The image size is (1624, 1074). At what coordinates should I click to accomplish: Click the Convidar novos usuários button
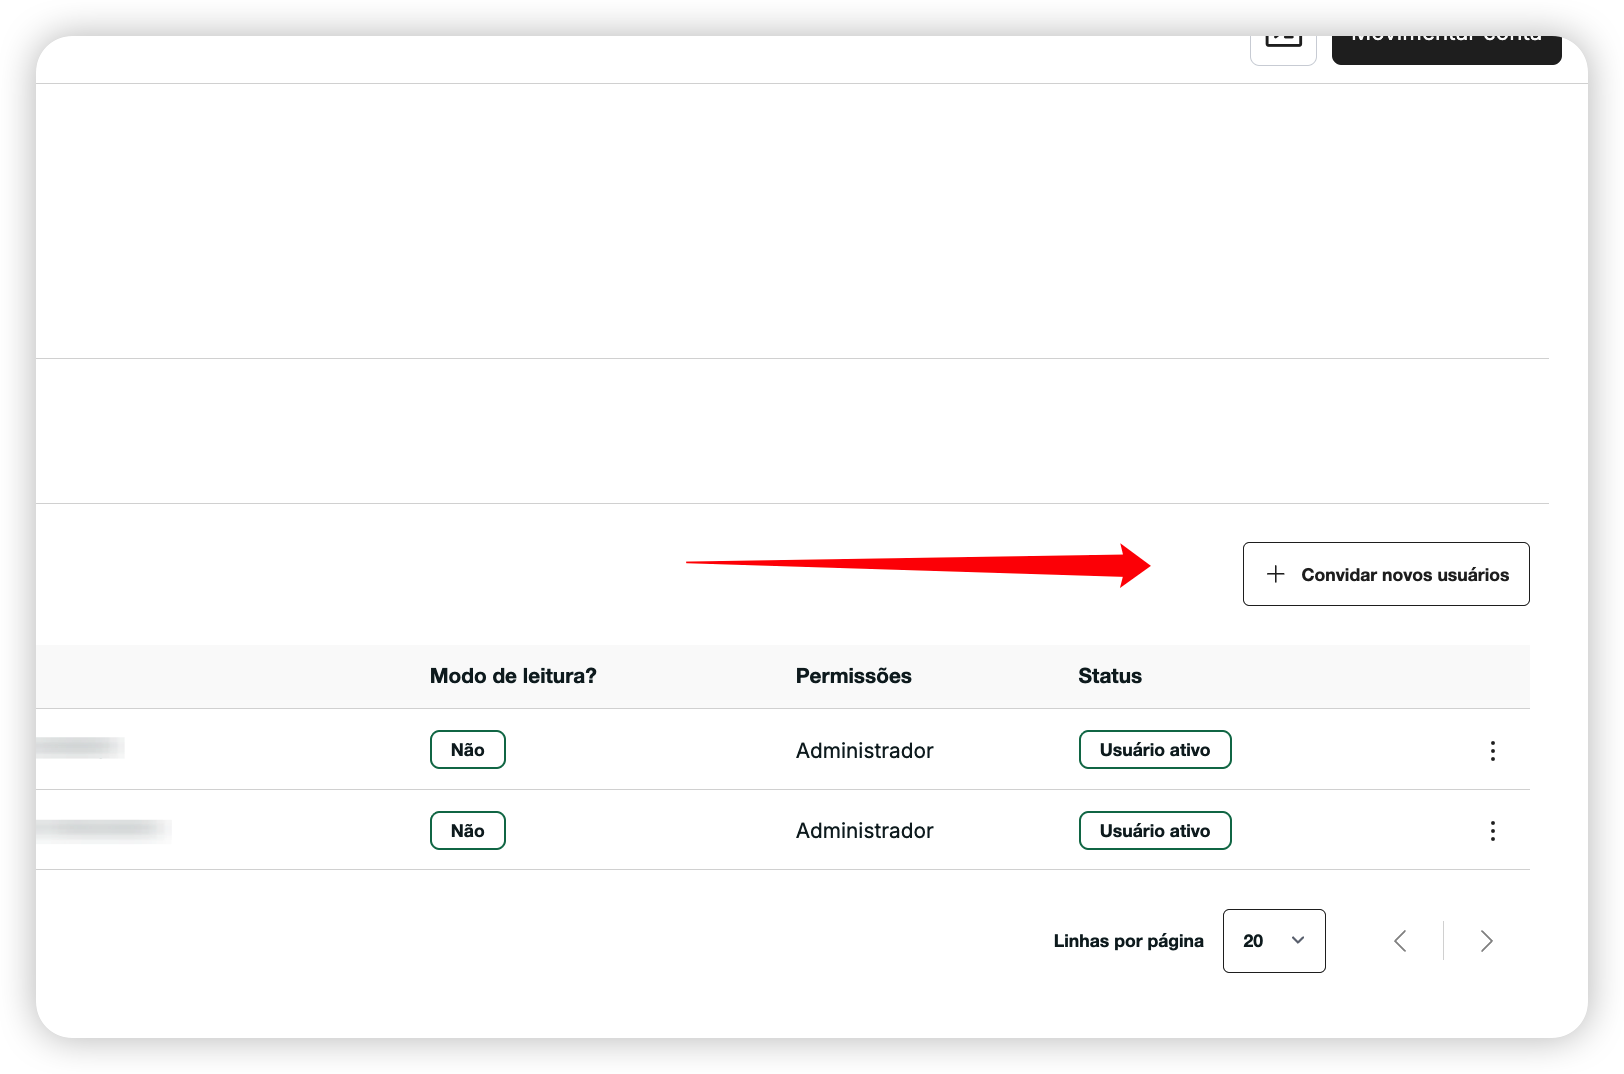[x=1386, y=574]
